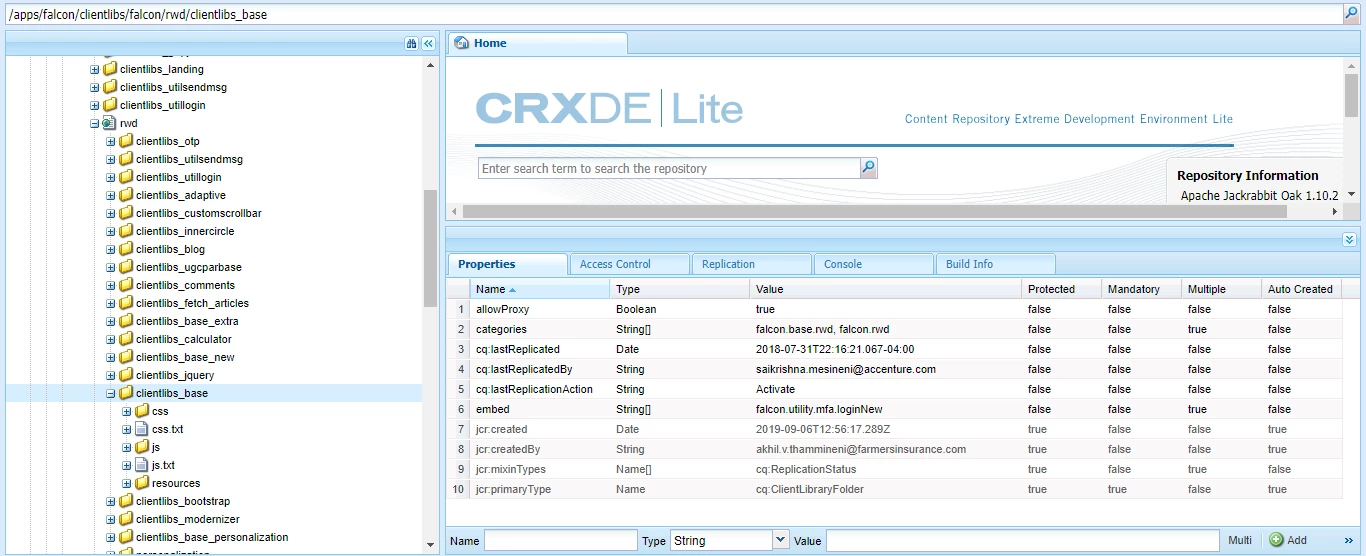Collapse the rwd tree node
1366x556 pixels.
point(95,123)
